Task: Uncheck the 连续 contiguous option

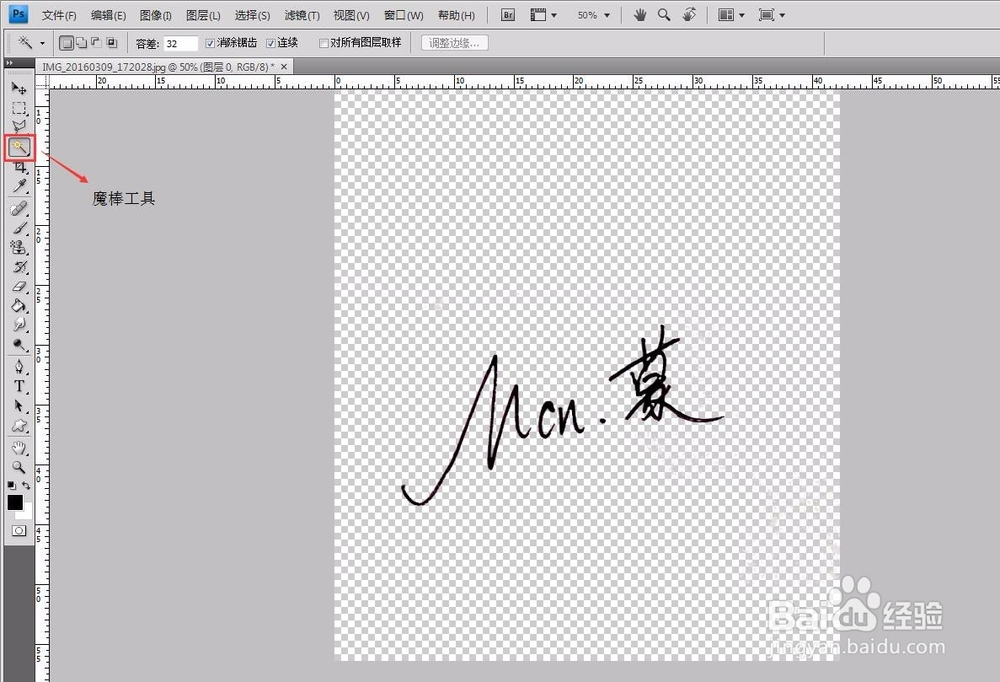Action: tap(271, 43)
